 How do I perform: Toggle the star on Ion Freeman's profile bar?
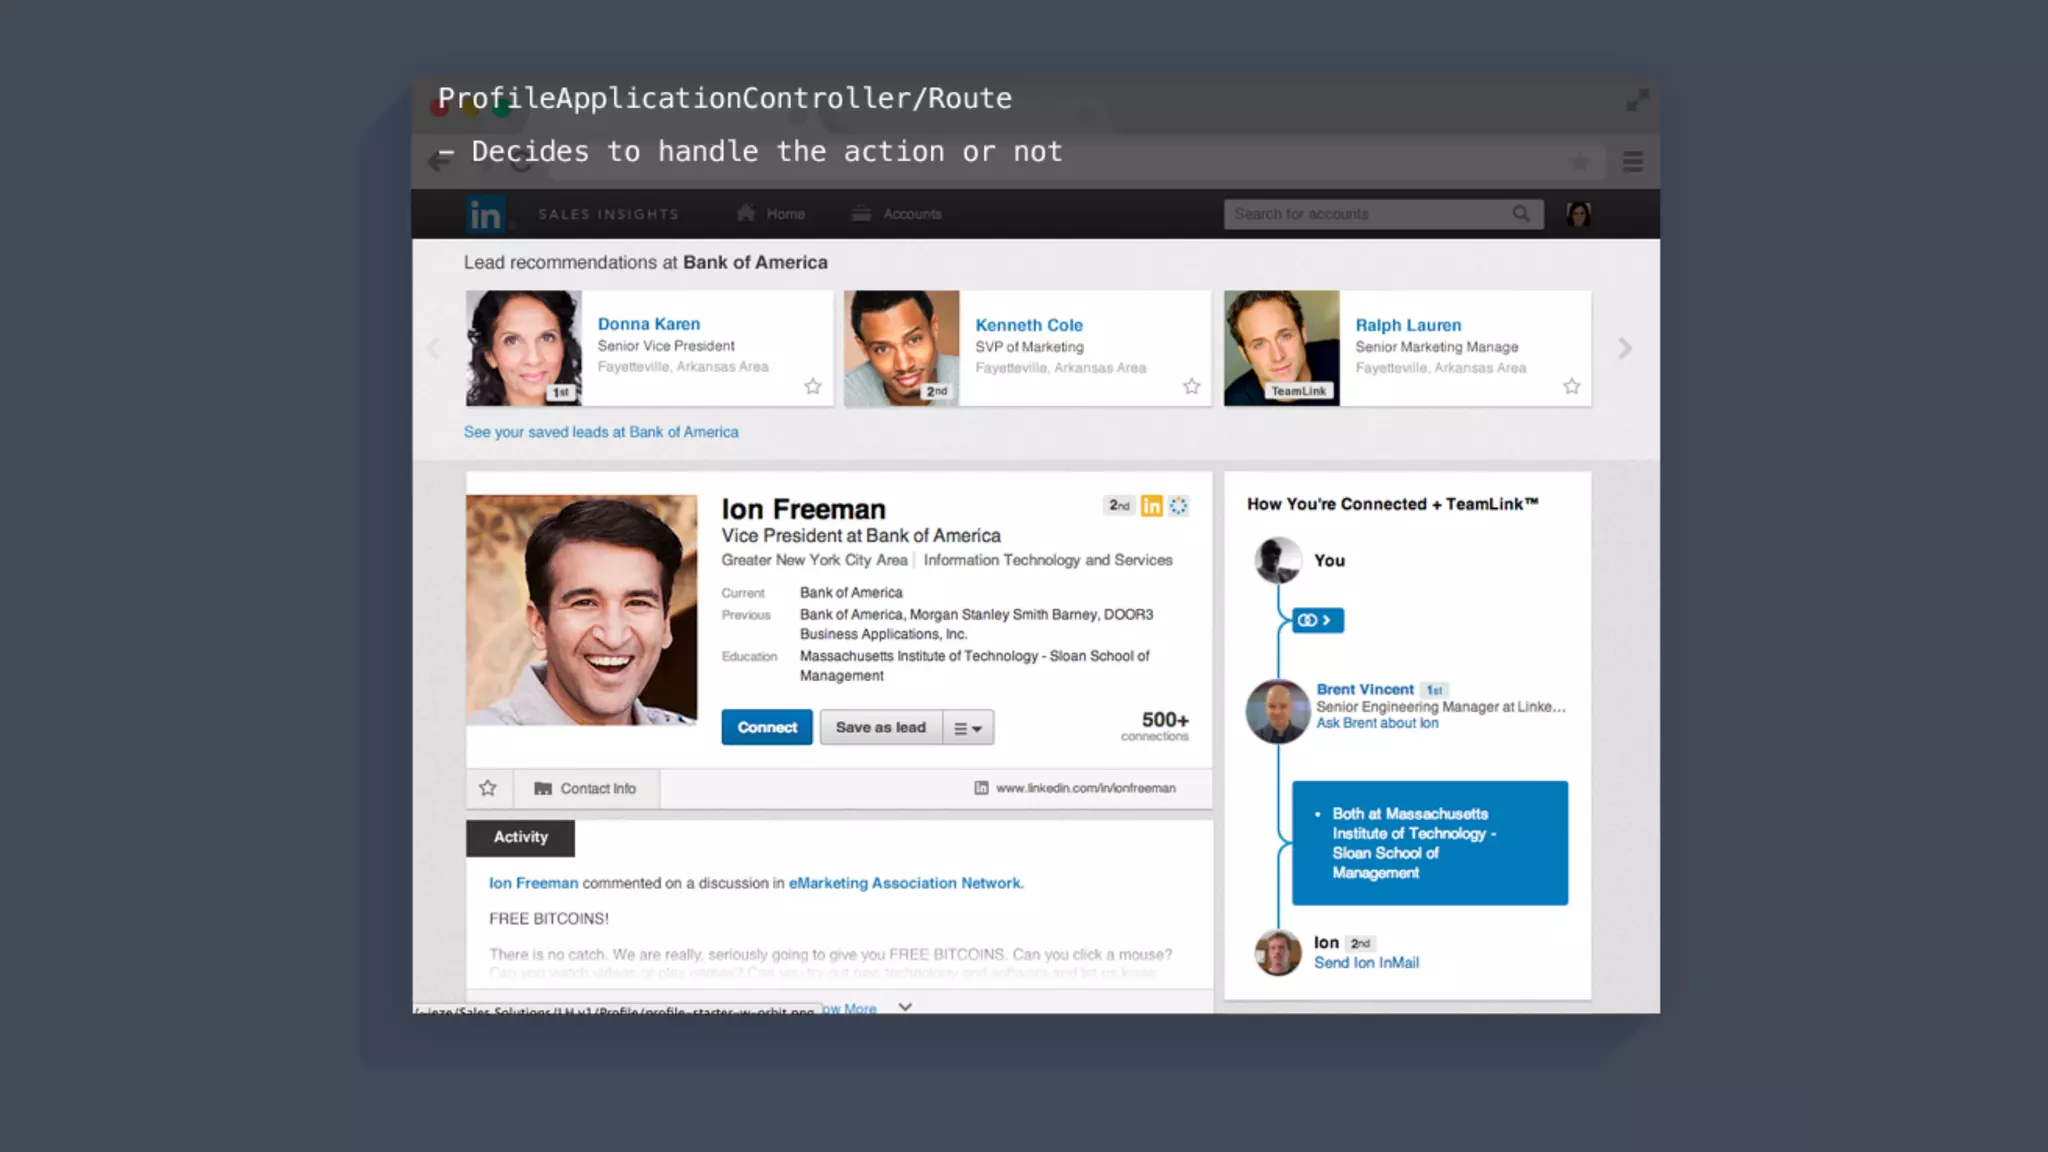[x=488, y=788]
